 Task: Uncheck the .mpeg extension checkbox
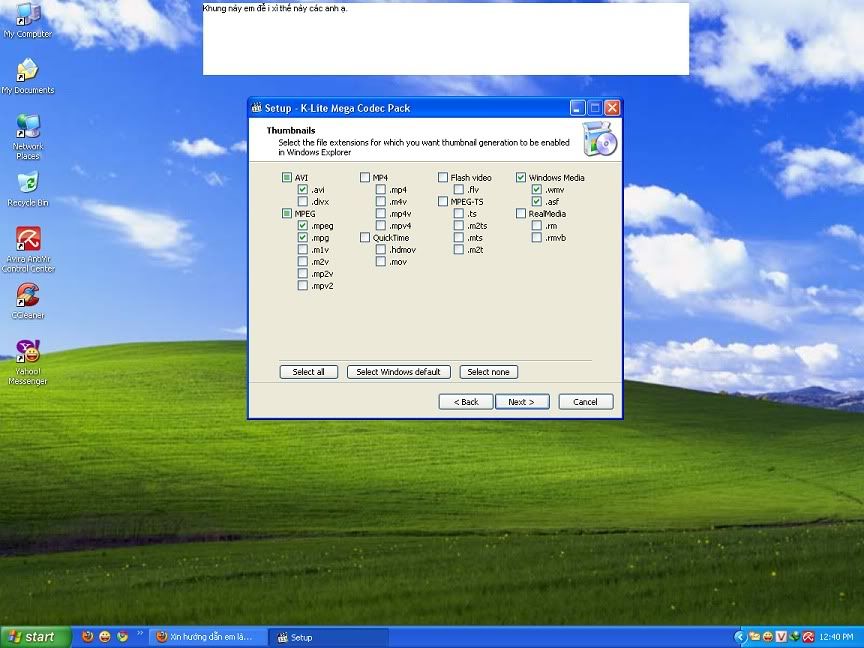(x=303, y=225)
